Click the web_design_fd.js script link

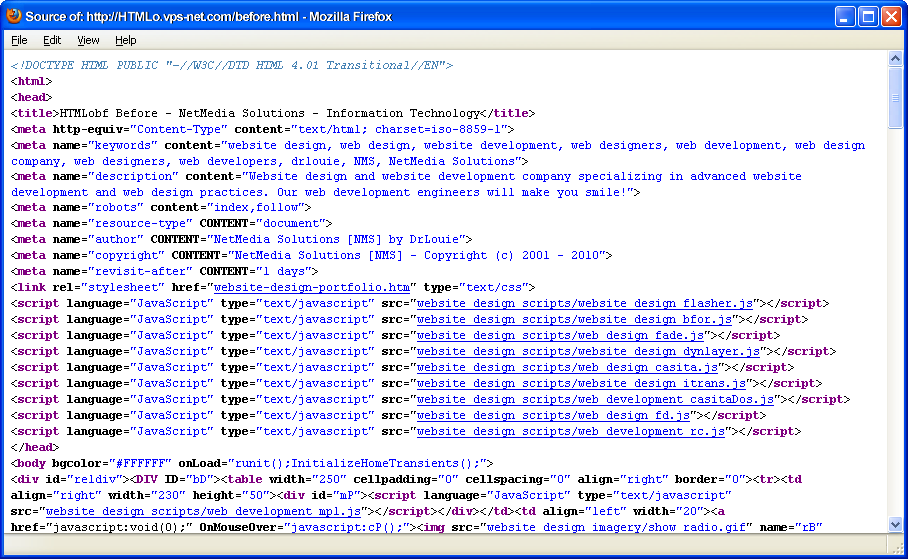pos(553,415)
